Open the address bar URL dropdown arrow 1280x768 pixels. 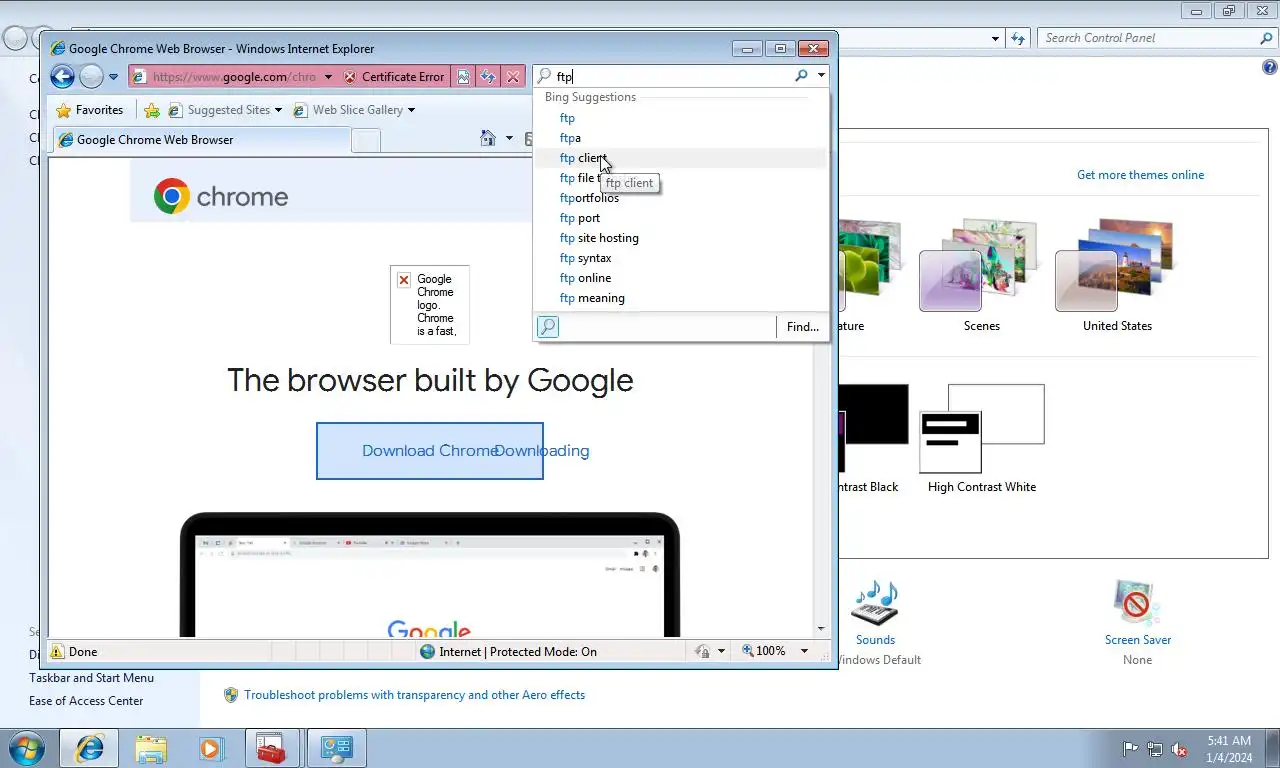coord(328,77)
